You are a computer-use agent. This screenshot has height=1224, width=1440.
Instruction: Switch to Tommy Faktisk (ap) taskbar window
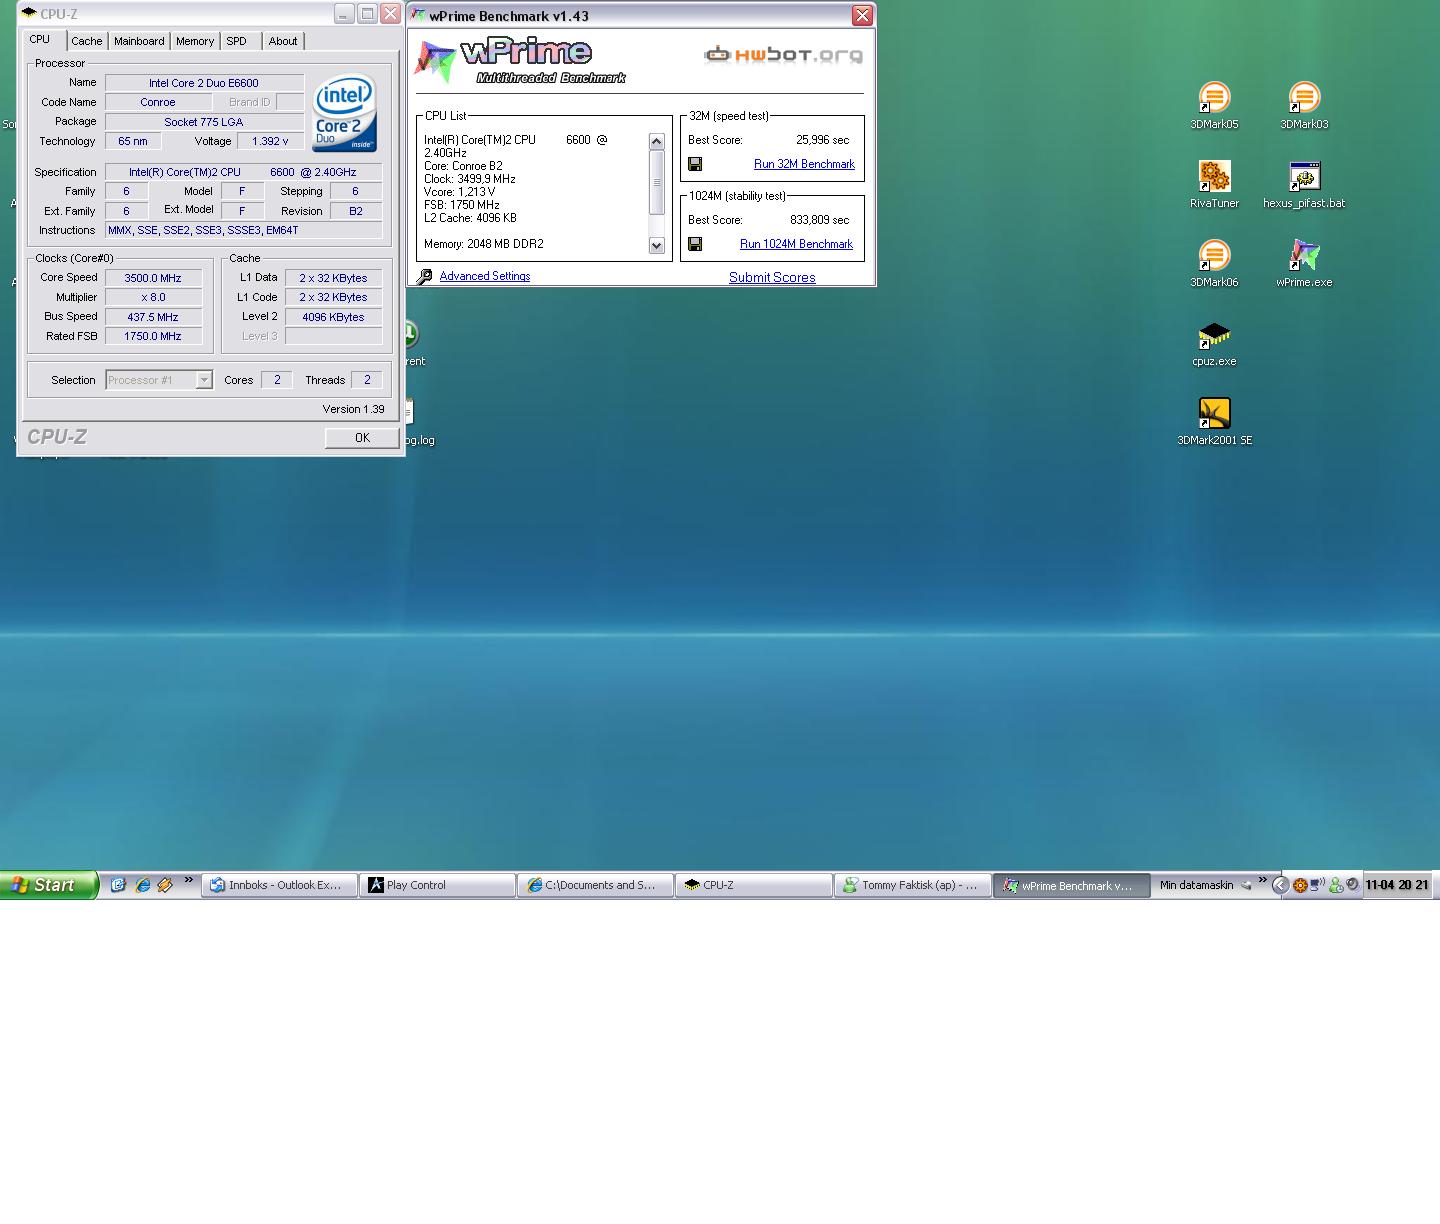[912, 885]
